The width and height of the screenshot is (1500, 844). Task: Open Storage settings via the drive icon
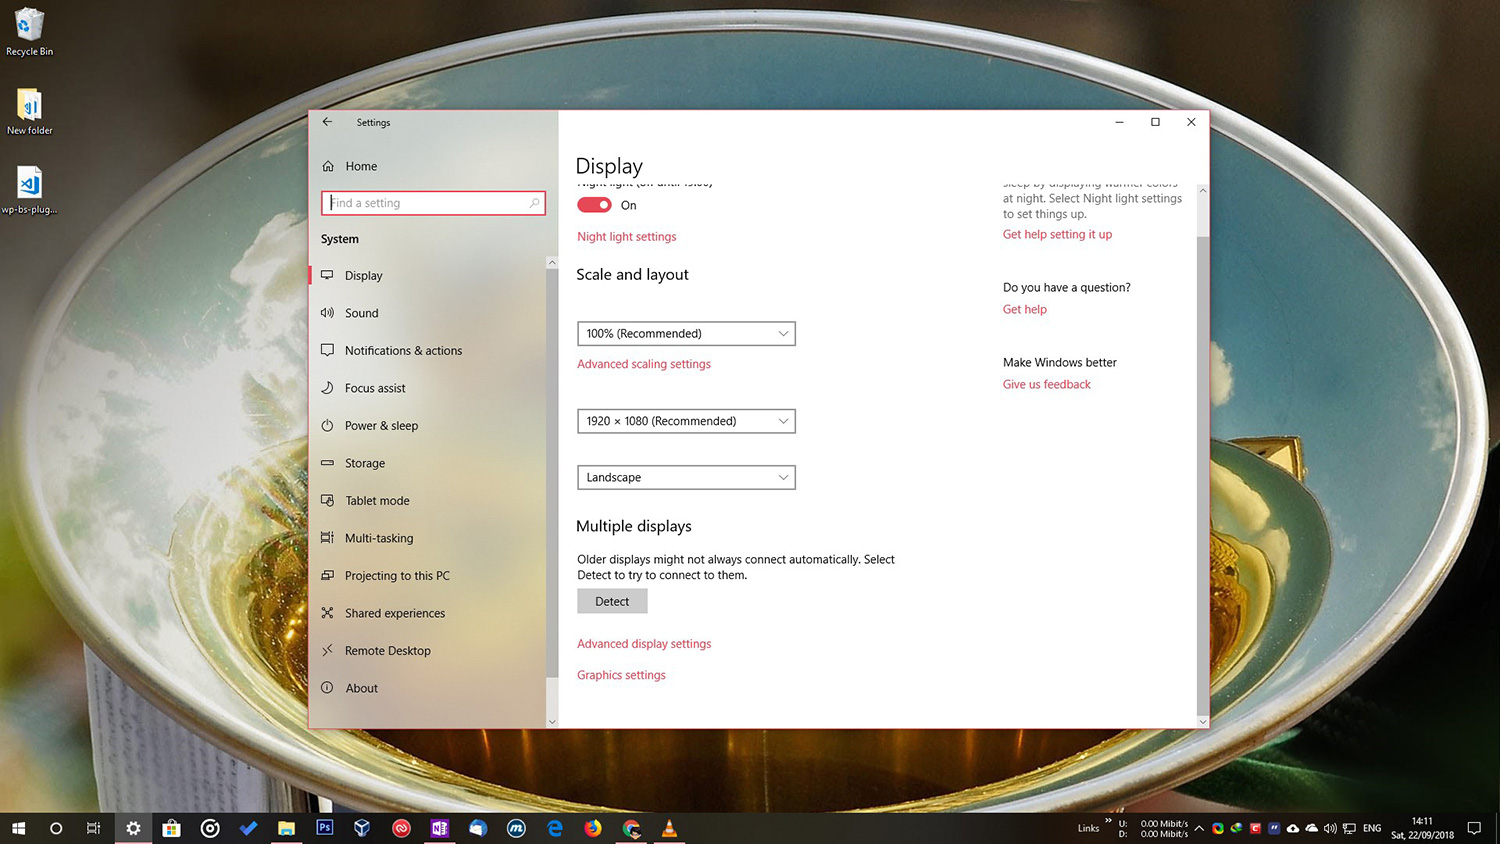click(x=328, y=463)
